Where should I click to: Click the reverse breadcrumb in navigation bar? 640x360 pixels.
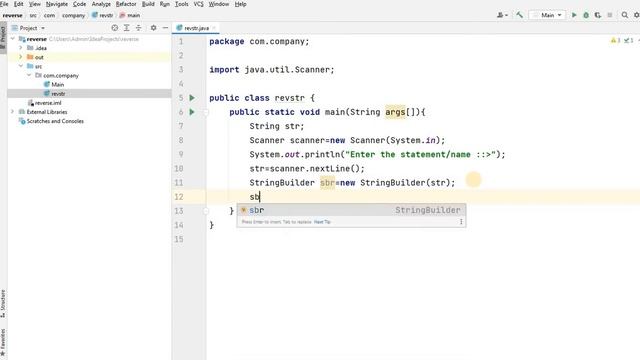[x=13, y=15]
